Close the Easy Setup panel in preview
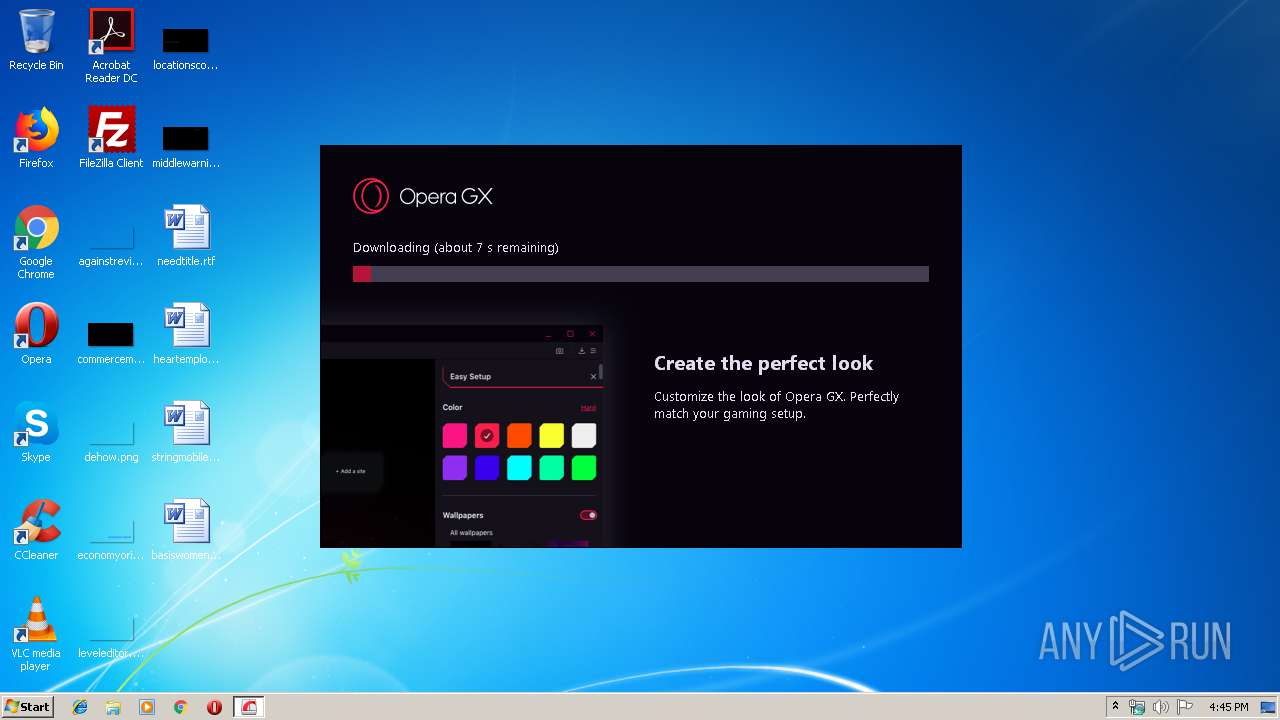The image size is (1280, 720). [593, 377]
